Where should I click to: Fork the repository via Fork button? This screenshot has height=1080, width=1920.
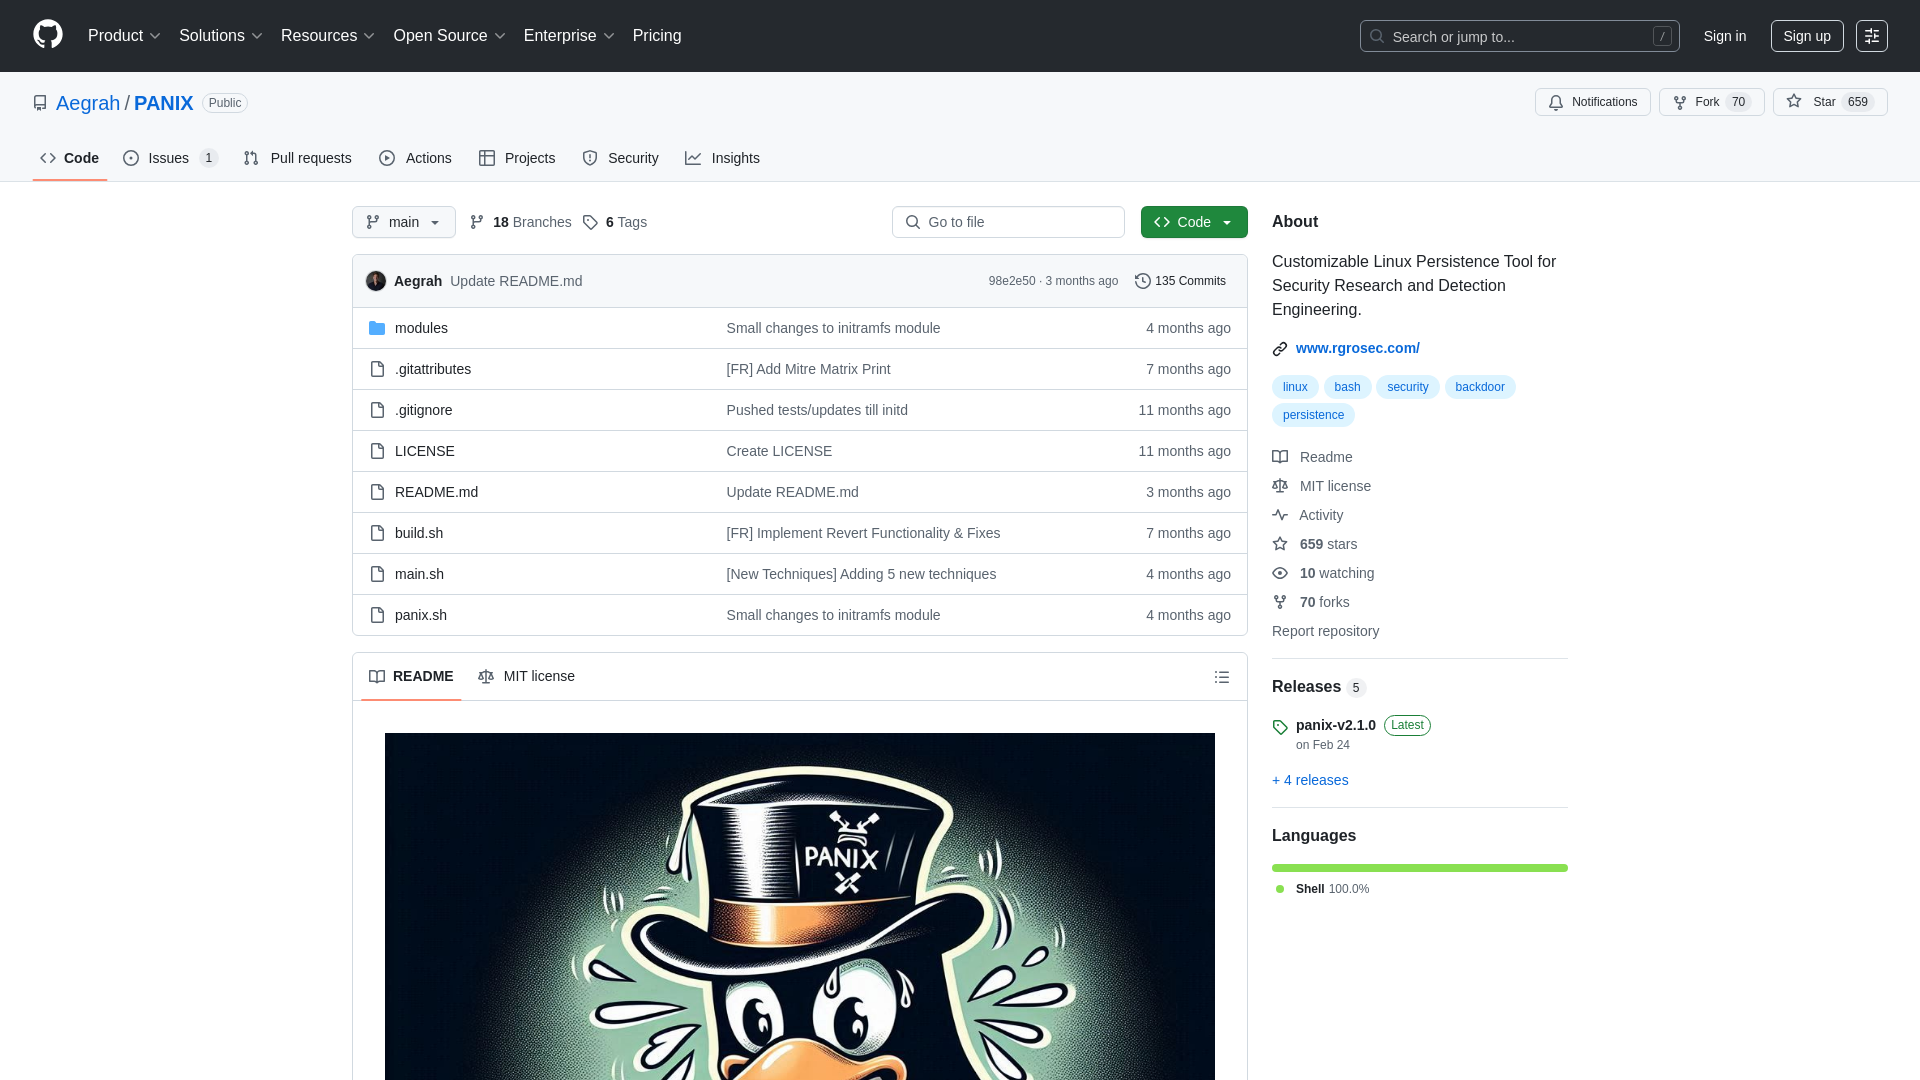pos(1711,102)
